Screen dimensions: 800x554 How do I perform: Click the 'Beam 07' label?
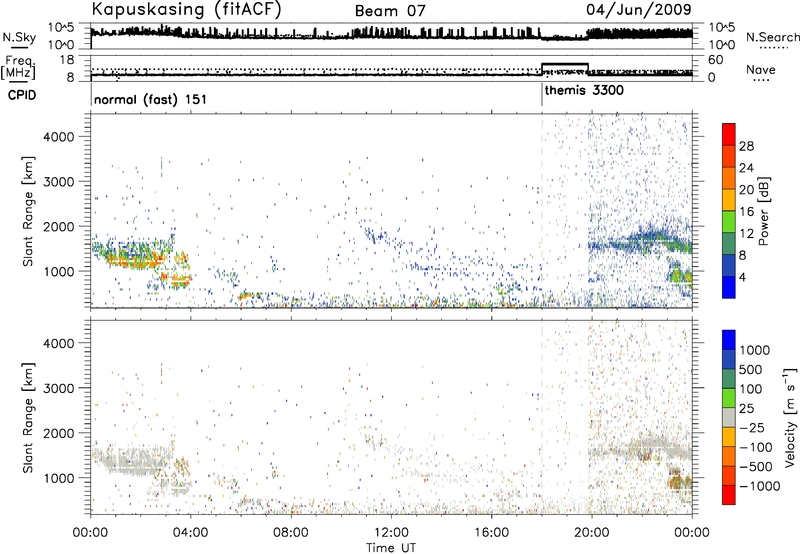390,11
